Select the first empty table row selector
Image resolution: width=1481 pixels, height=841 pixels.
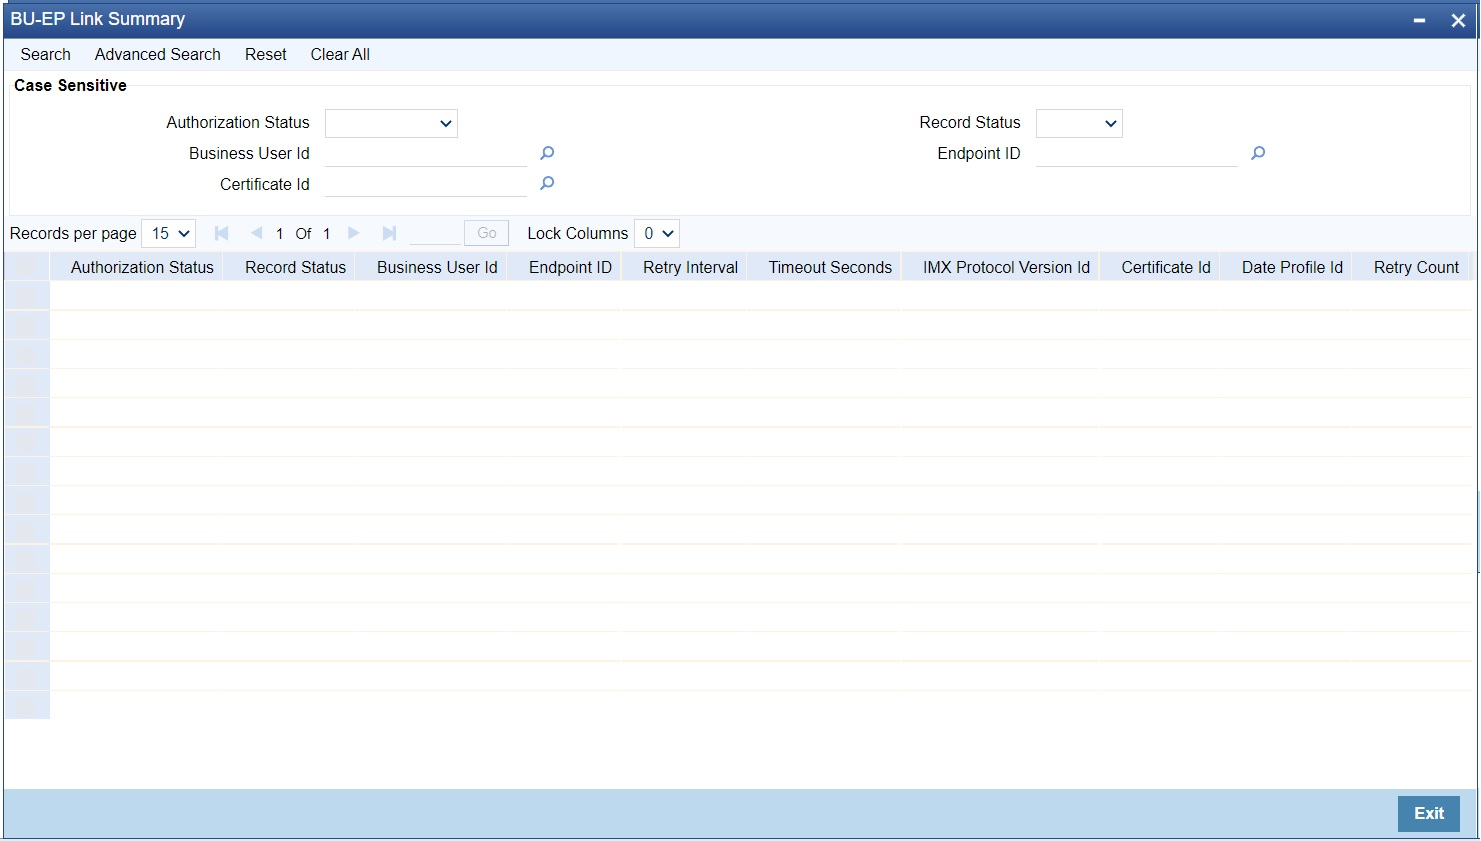pyautogui.click(x=27, y=296)
